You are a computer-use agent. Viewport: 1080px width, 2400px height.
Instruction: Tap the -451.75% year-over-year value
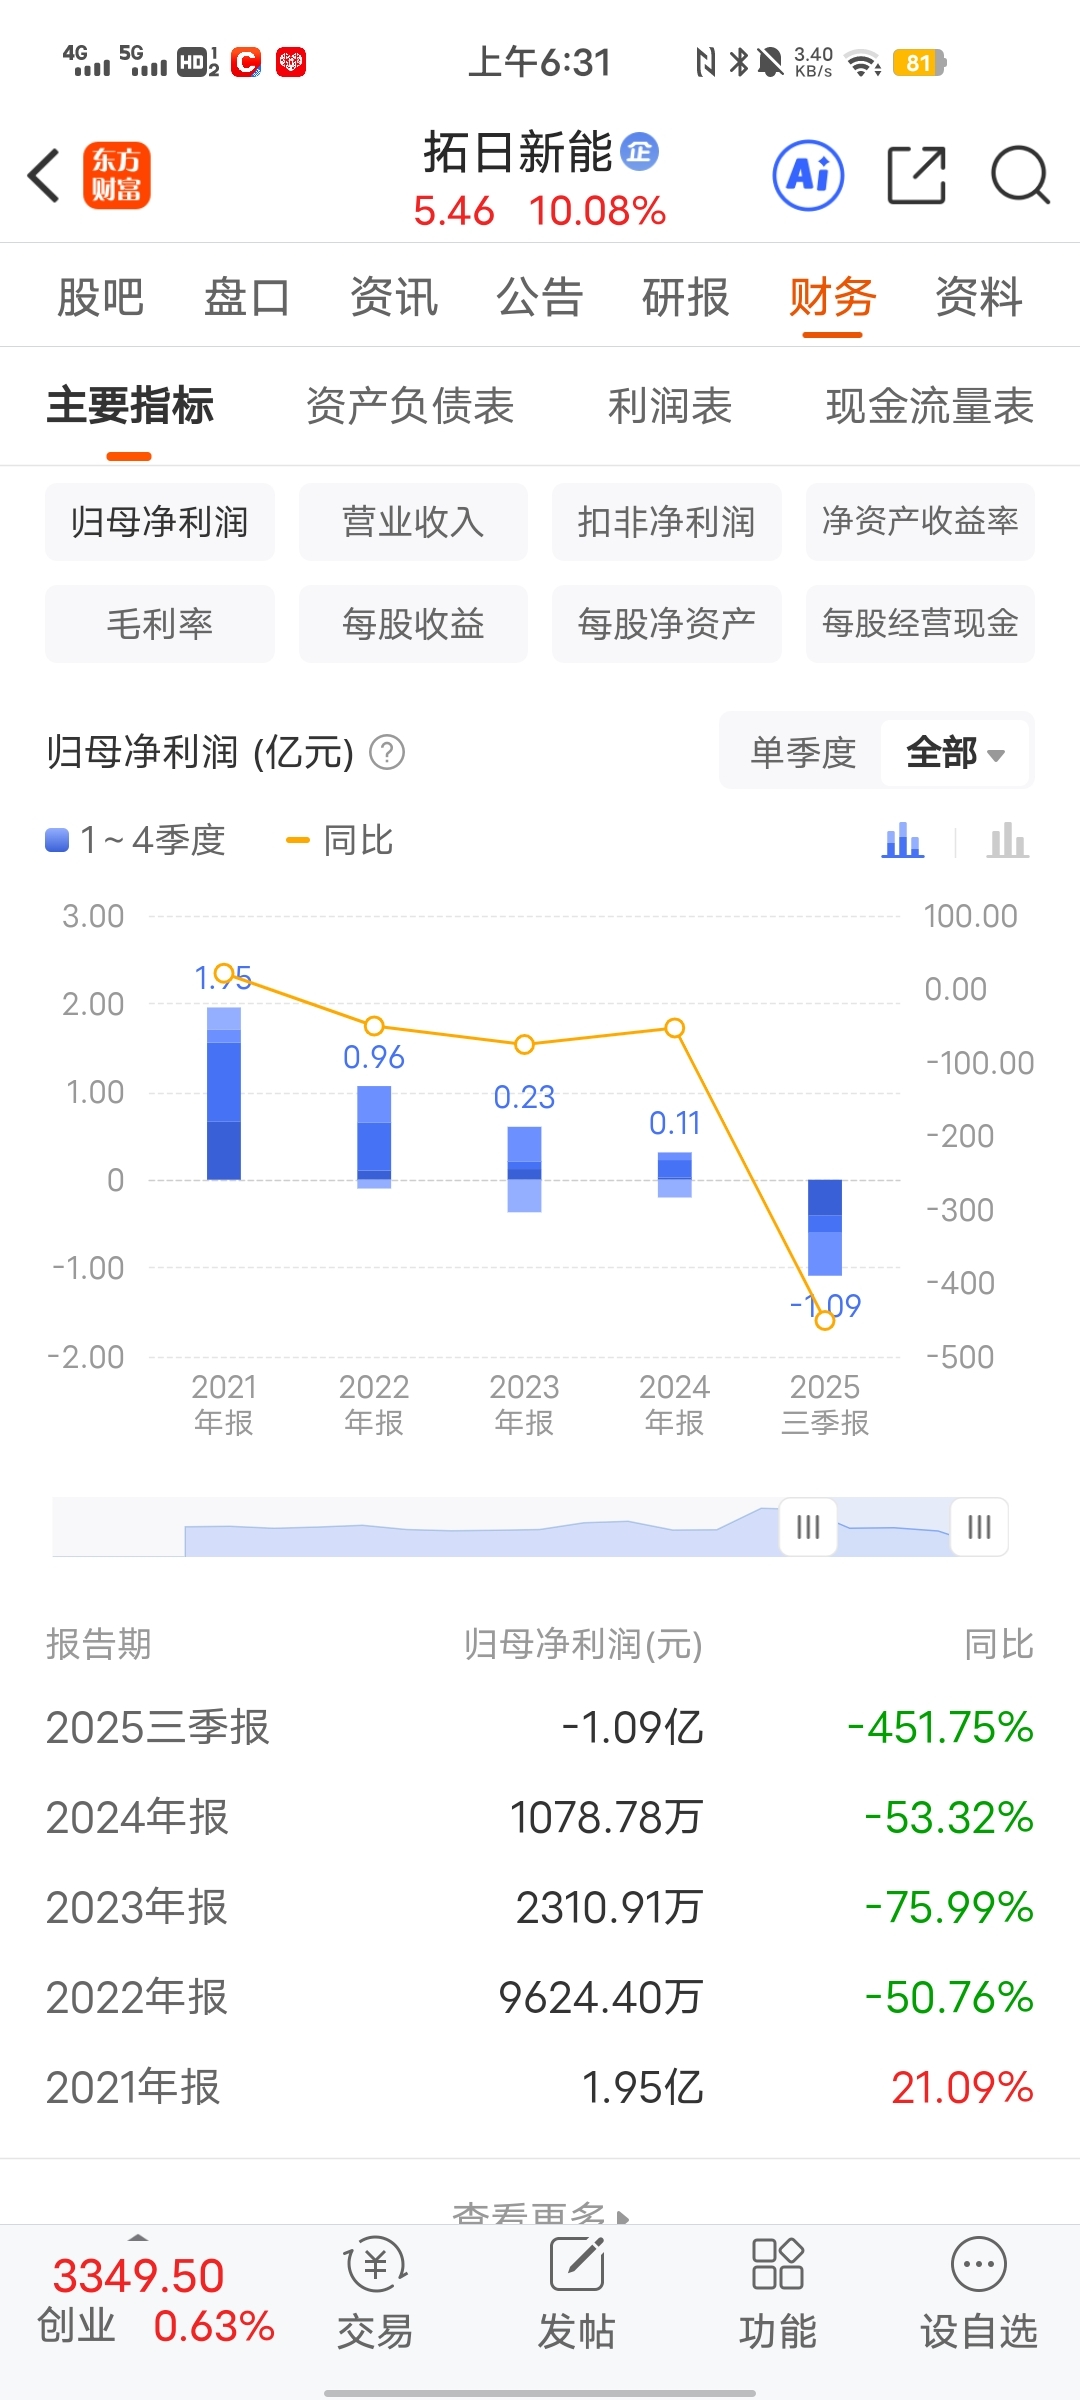pyautogui.click(x=940, y=1728)
